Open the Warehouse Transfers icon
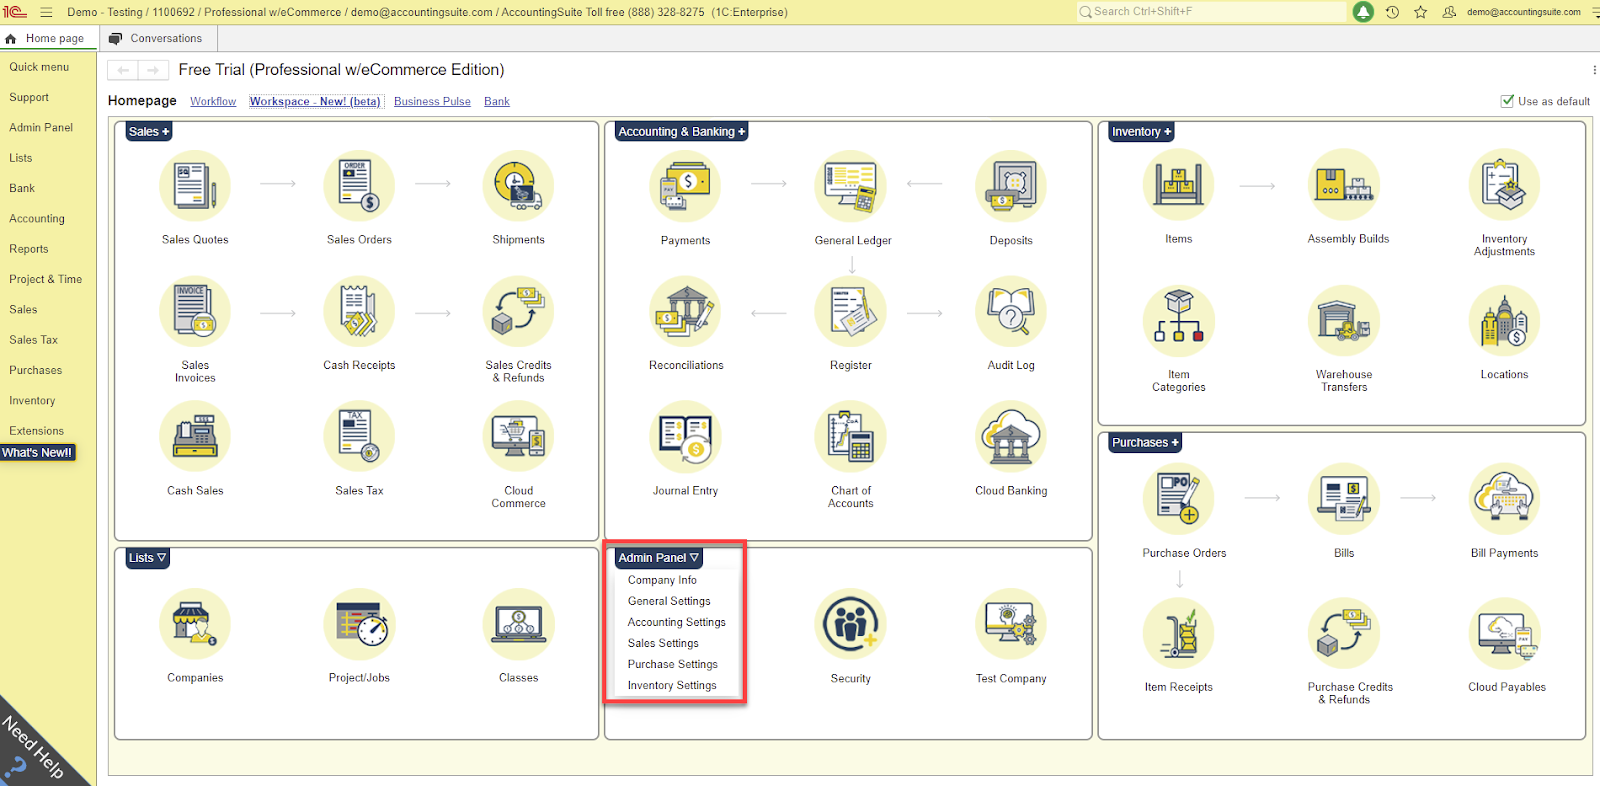Viewport: 1600px width, 786px height. coord(1344,321)
